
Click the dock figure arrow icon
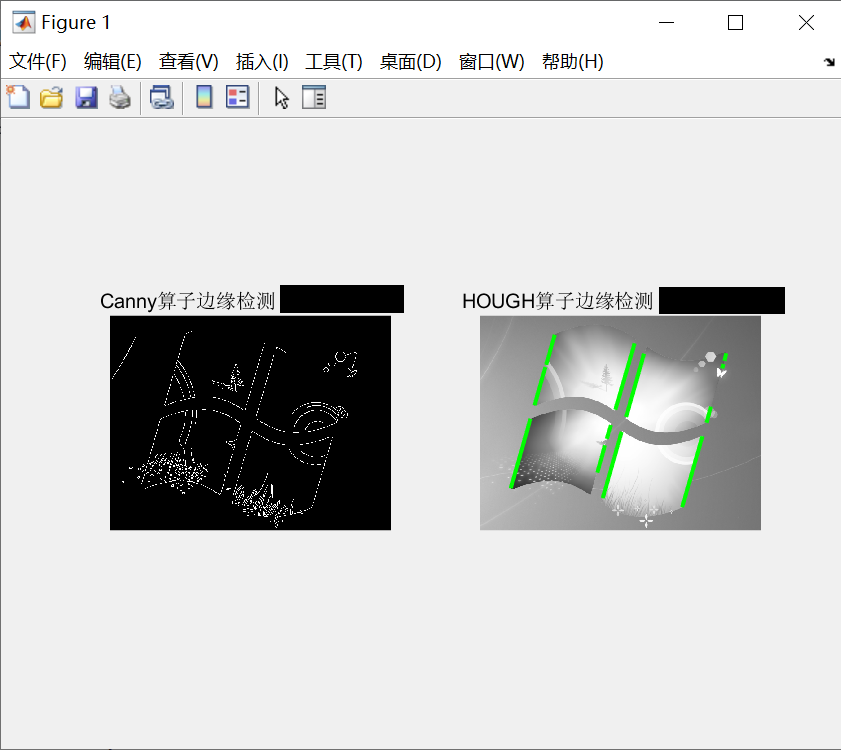pos(829,62)
